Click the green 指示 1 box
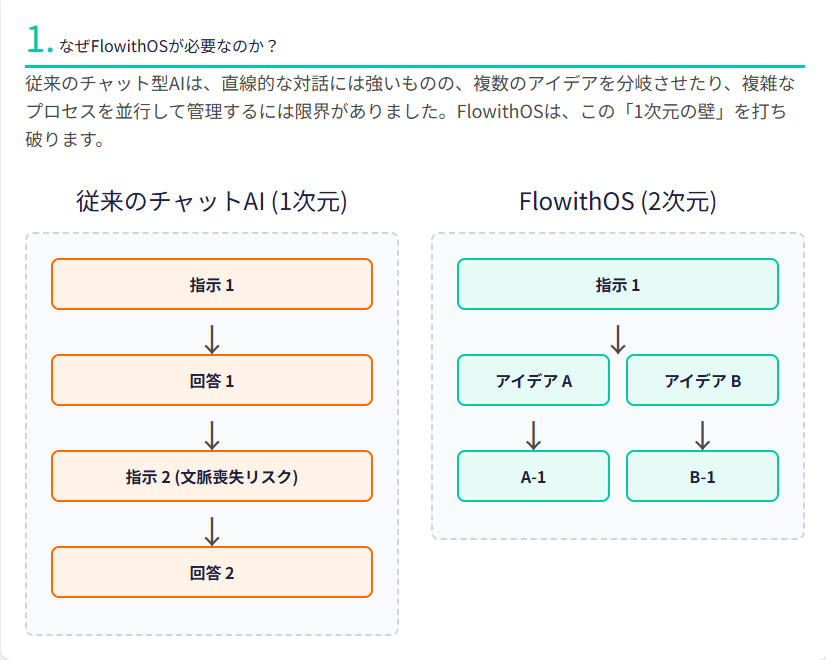Screen dimensions: 826x660 coord(618,284)
